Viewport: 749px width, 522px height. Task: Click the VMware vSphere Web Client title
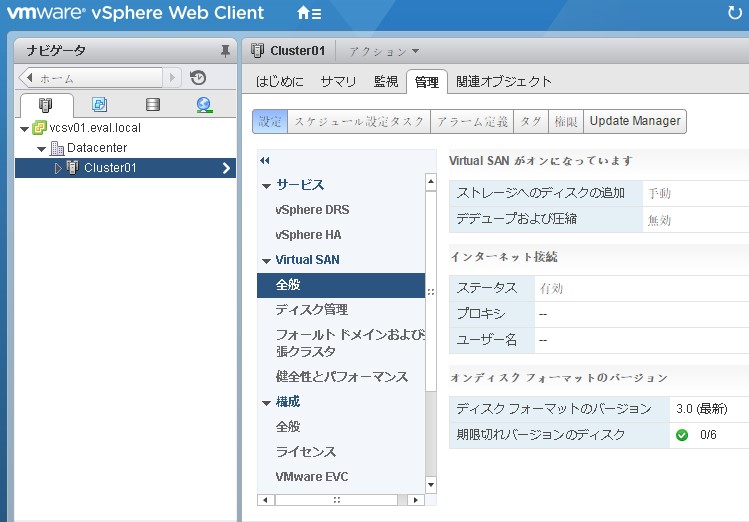tap(135, 12)
